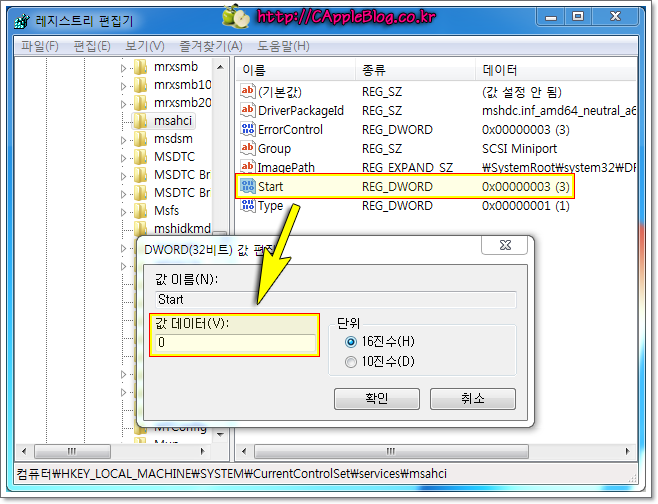Select the msahci folder icon in tree

tap(141, 121)
